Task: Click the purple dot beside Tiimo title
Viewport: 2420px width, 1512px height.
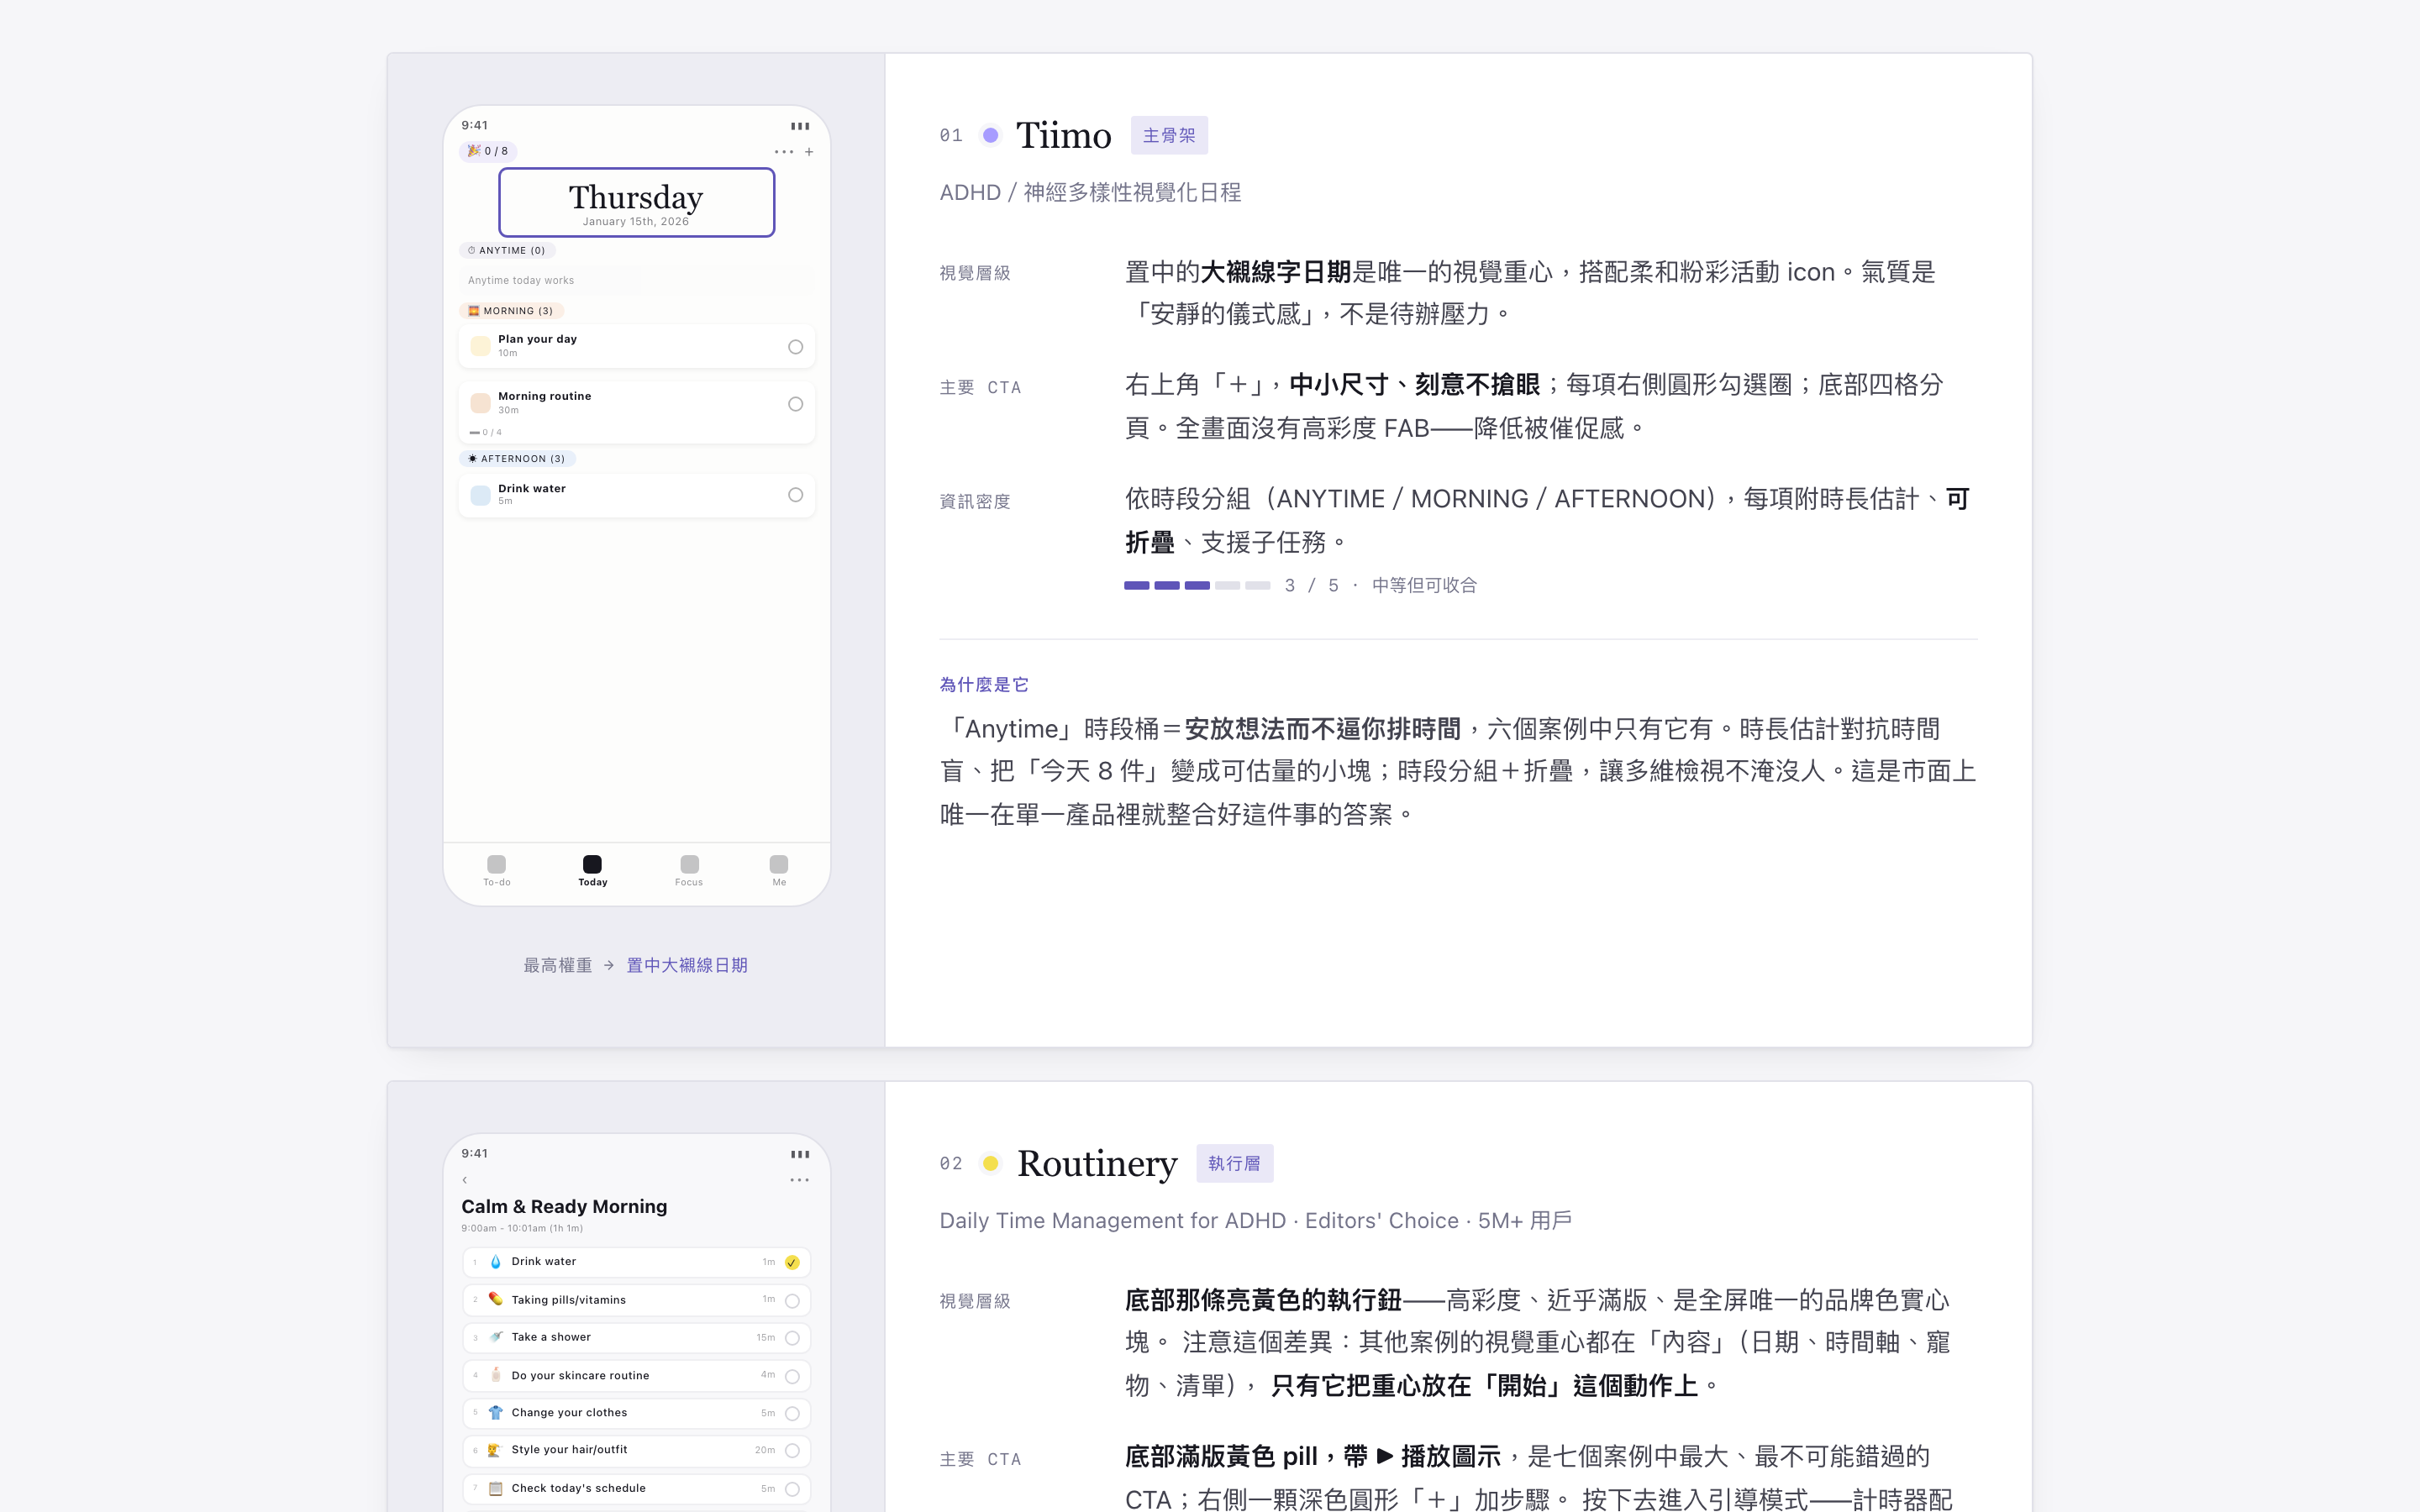Action: click(x=990, y=135)
